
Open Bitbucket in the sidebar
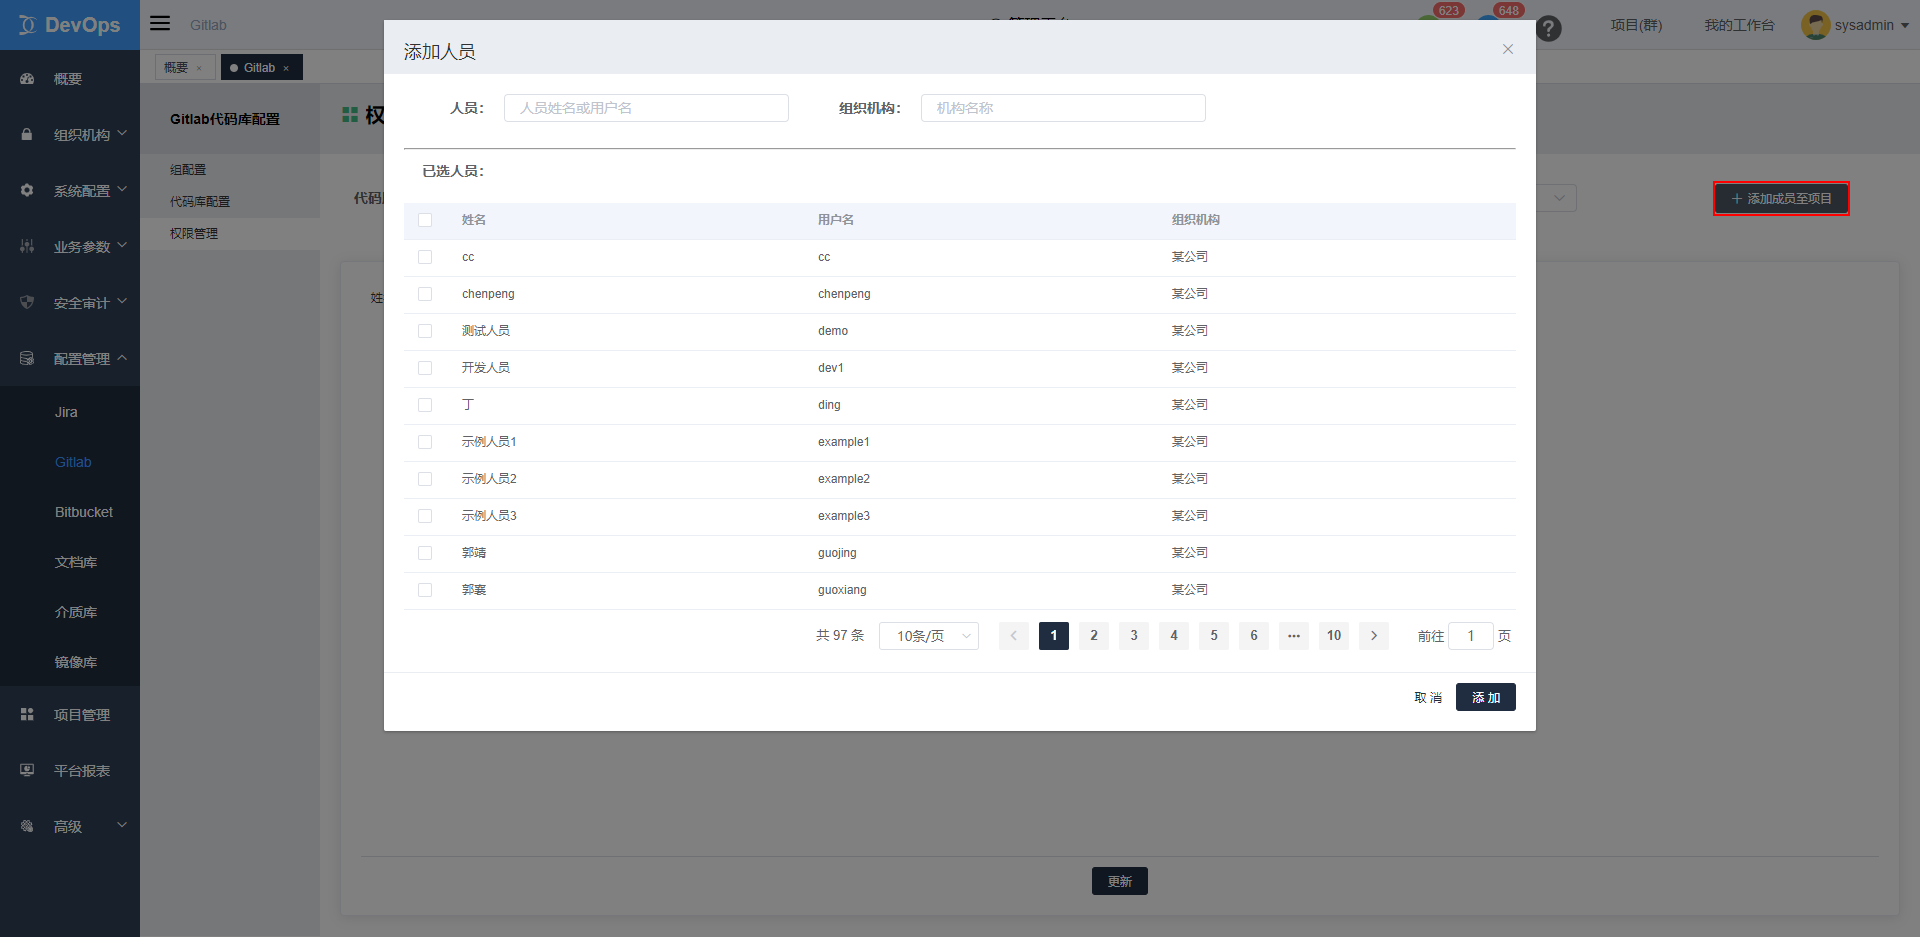[x=84, y=512]
